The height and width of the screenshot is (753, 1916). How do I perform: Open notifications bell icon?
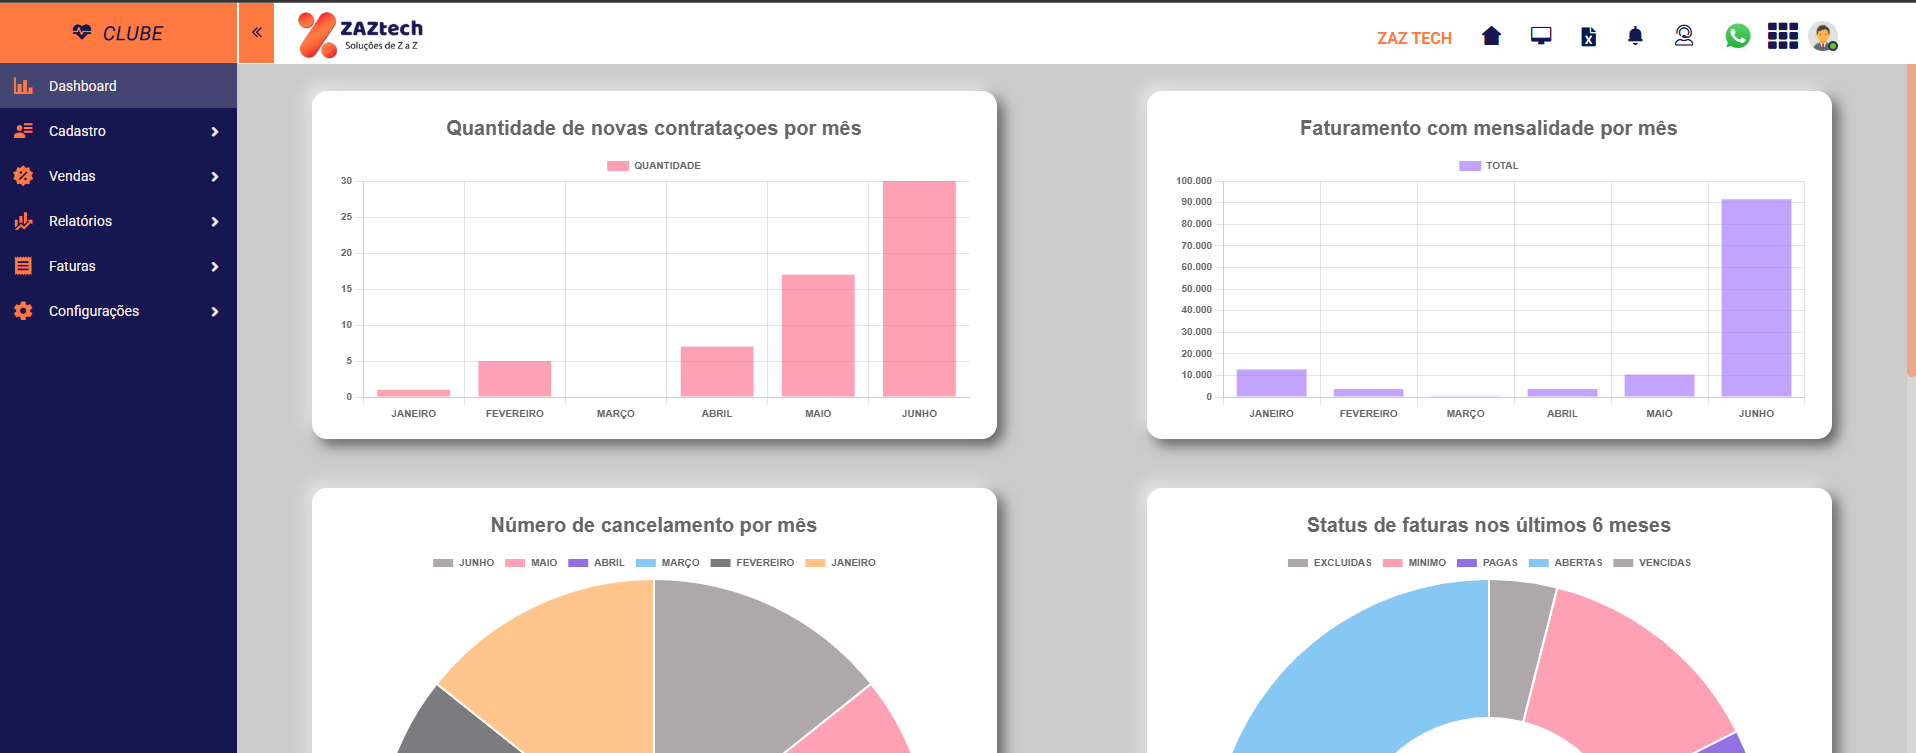point(1635,36)
